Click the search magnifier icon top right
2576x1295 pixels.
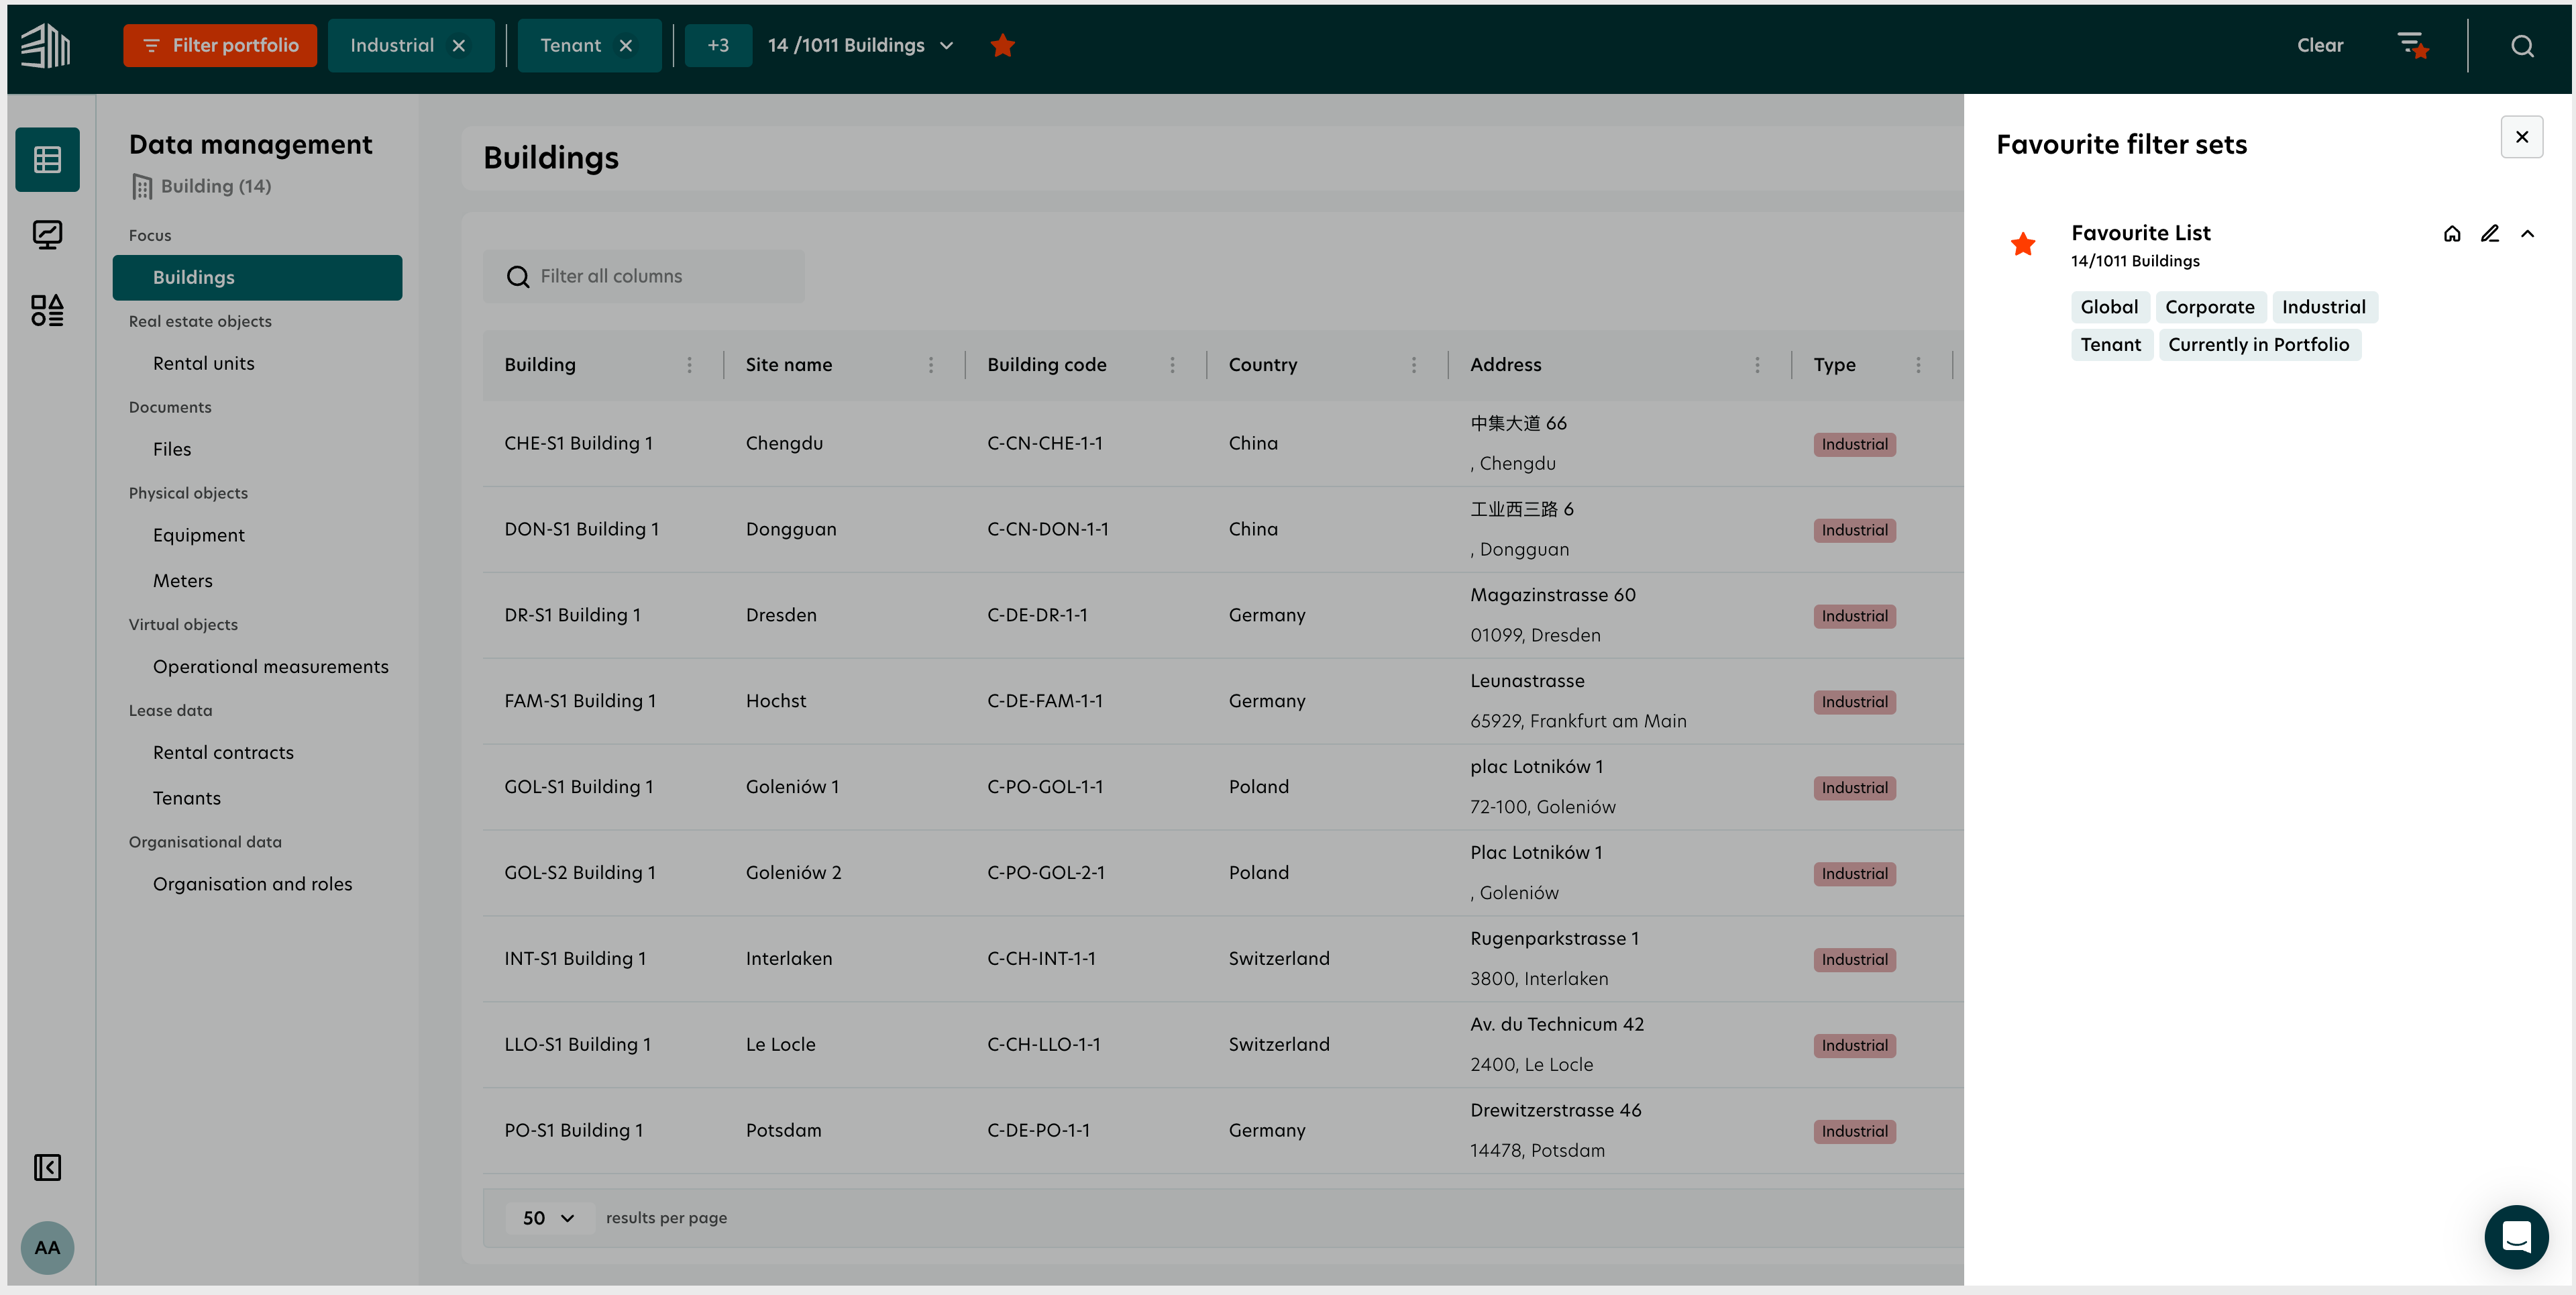click(2522, 44)
